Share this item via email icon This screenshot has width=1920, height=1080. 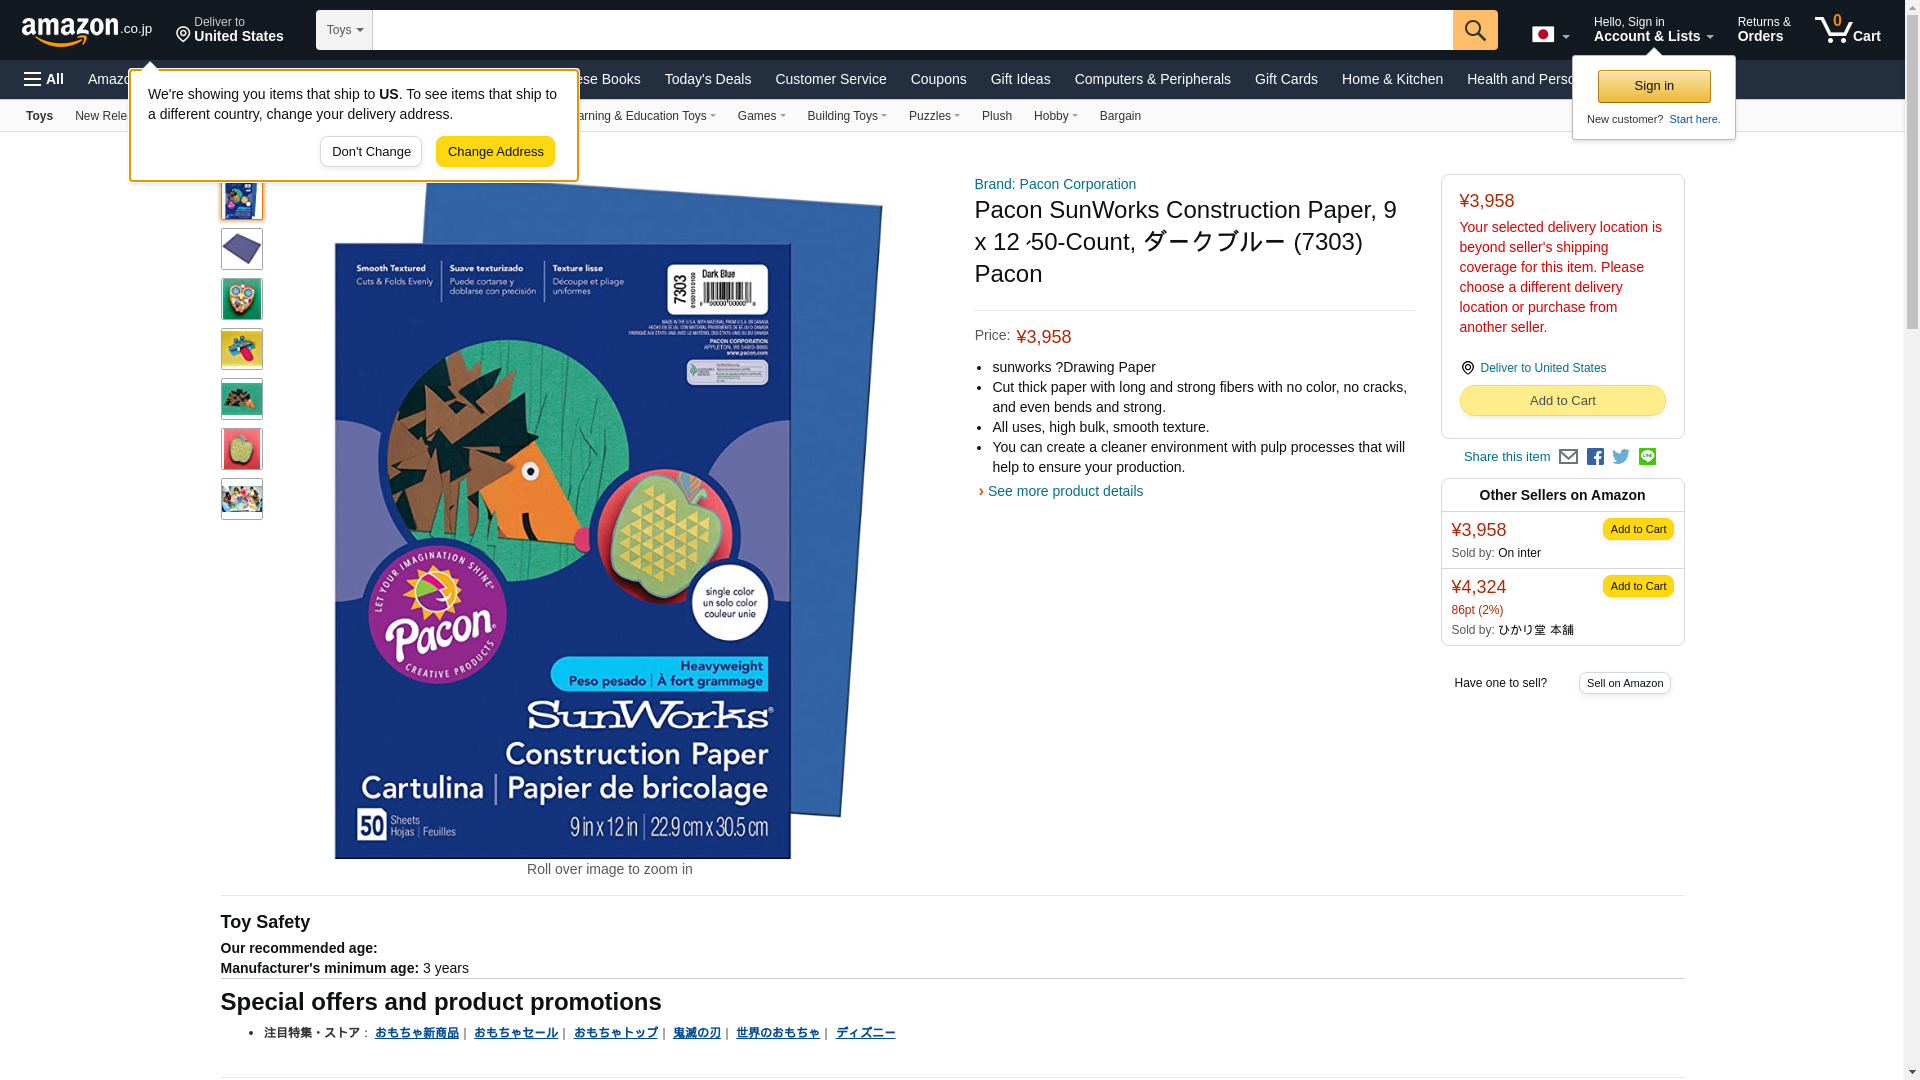point(1568,457)
